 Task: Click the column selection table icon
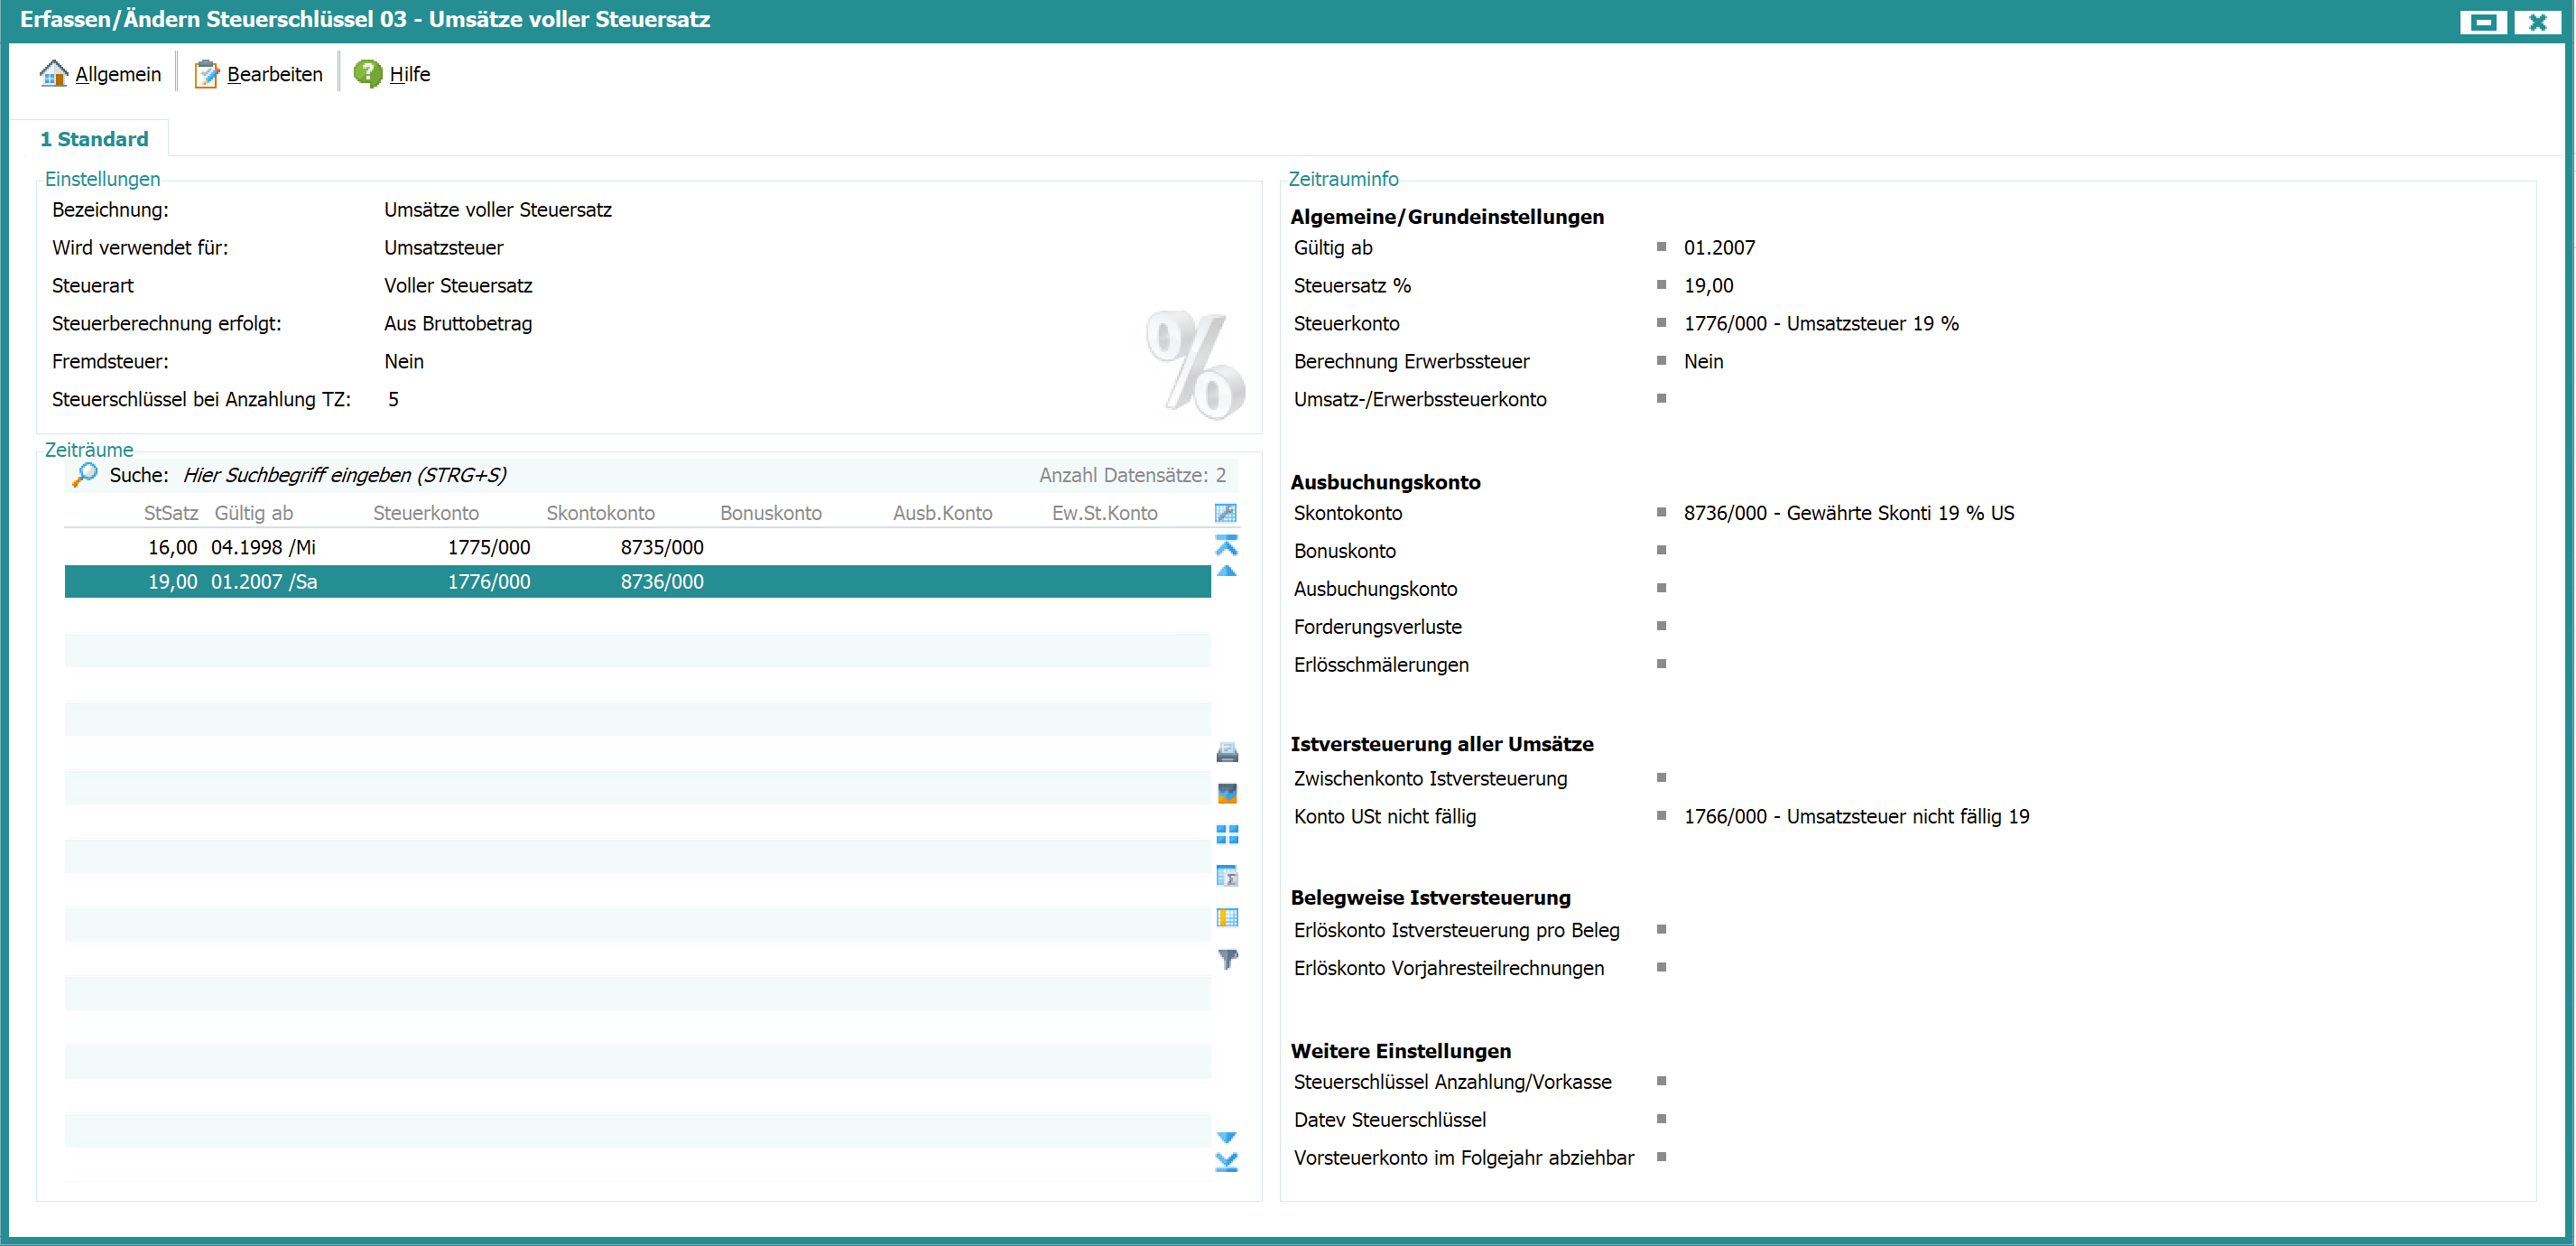tap(1227, 917)
